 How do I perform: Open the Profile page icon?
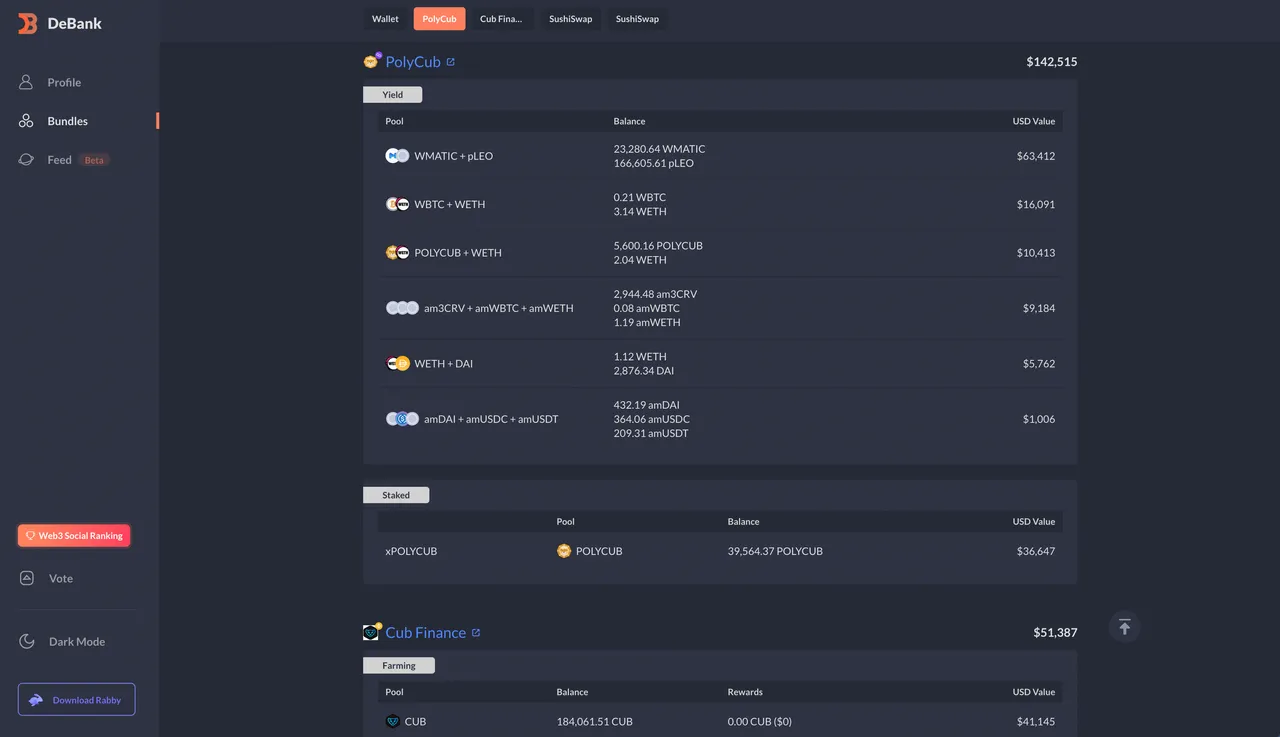point(27,82)
